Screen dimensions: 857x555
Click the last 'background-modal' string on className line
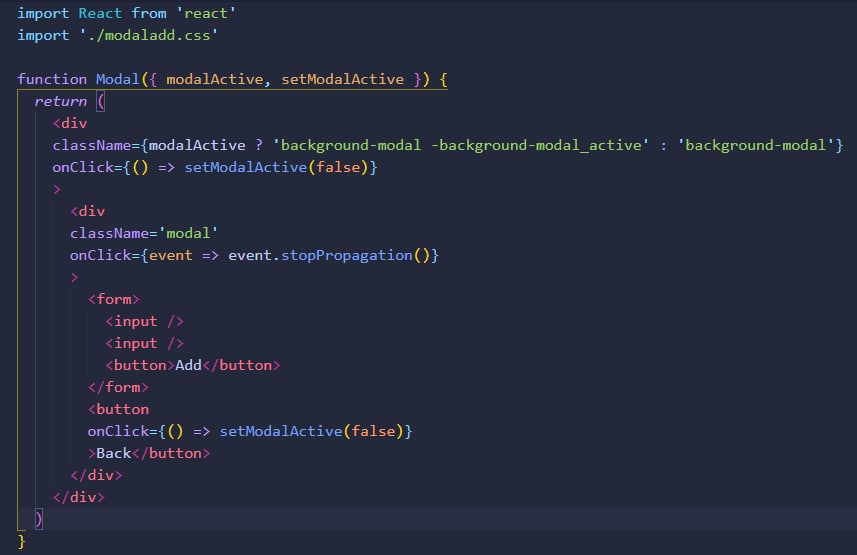(x=755, y=145)
